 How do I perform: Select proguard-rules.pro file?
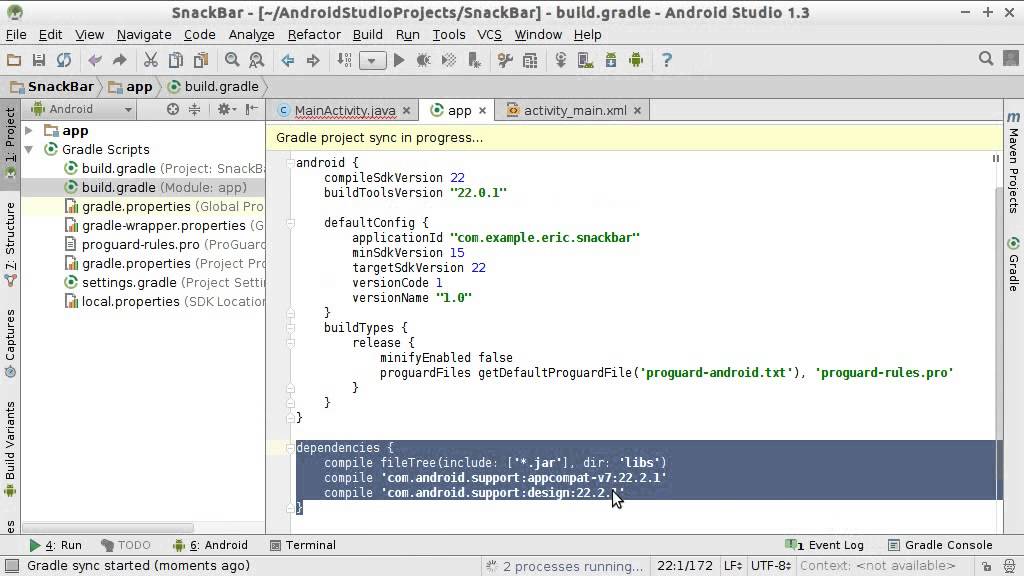click(163, 244)
